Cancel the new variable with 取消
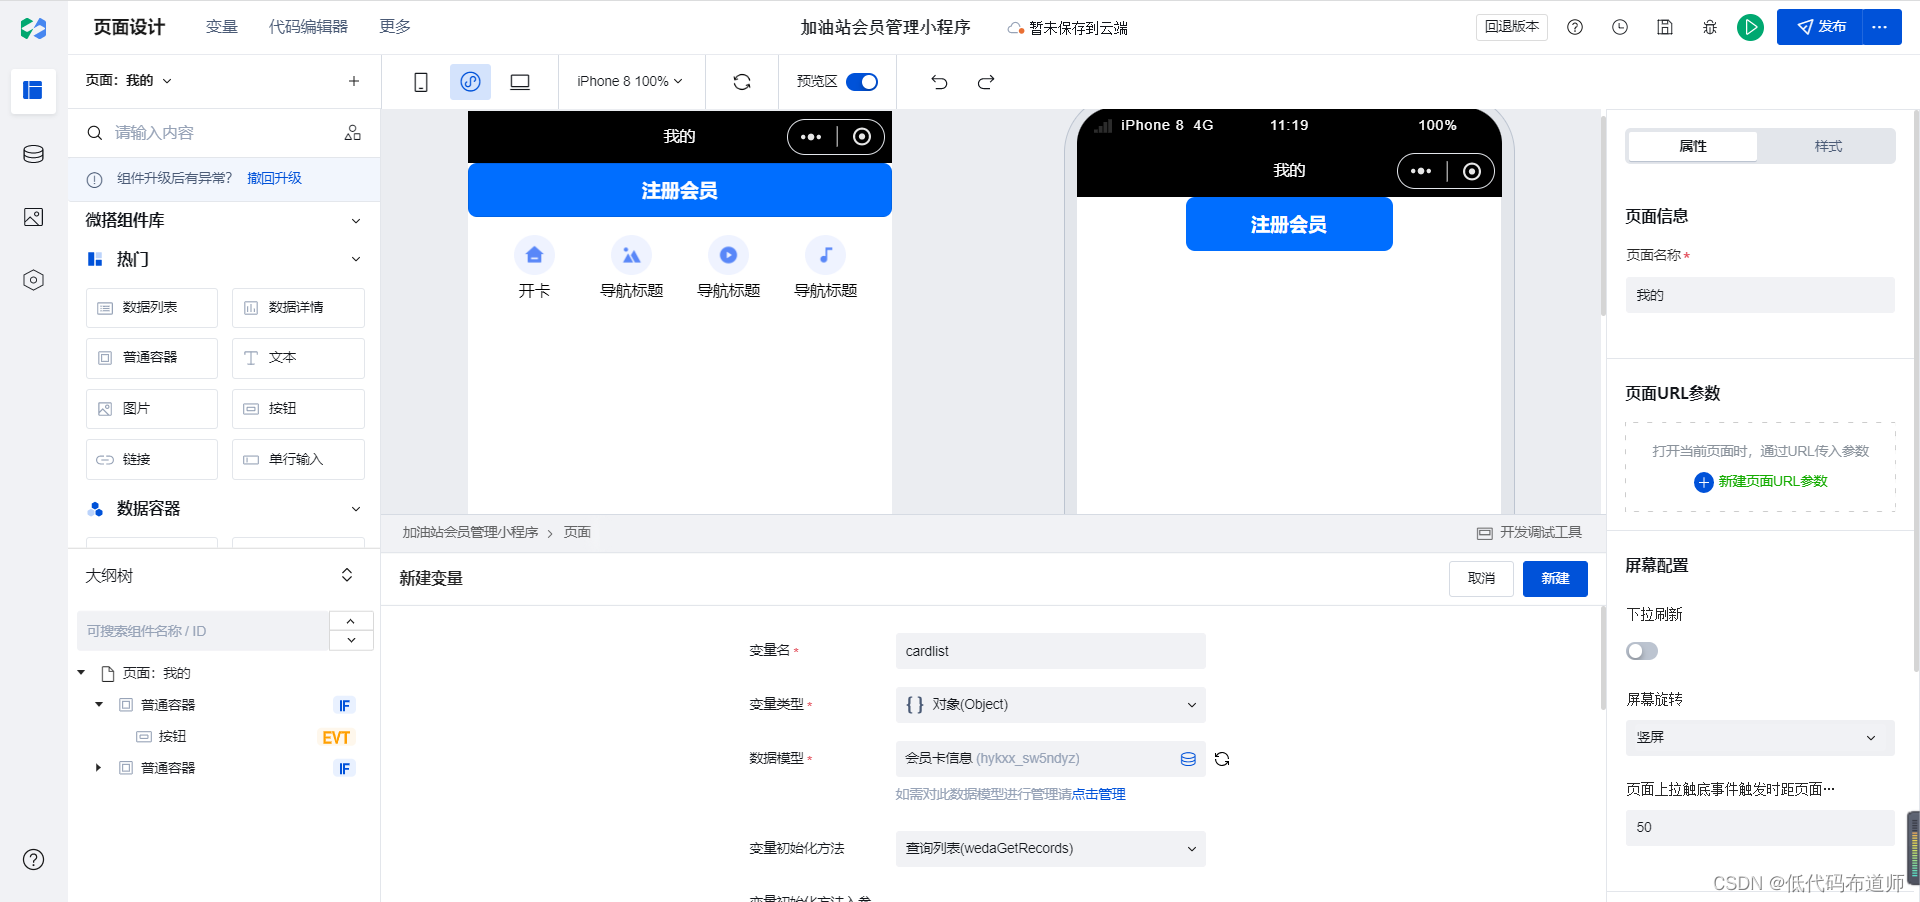This screenshot has height=902, width=1920. coord(1481,579)
